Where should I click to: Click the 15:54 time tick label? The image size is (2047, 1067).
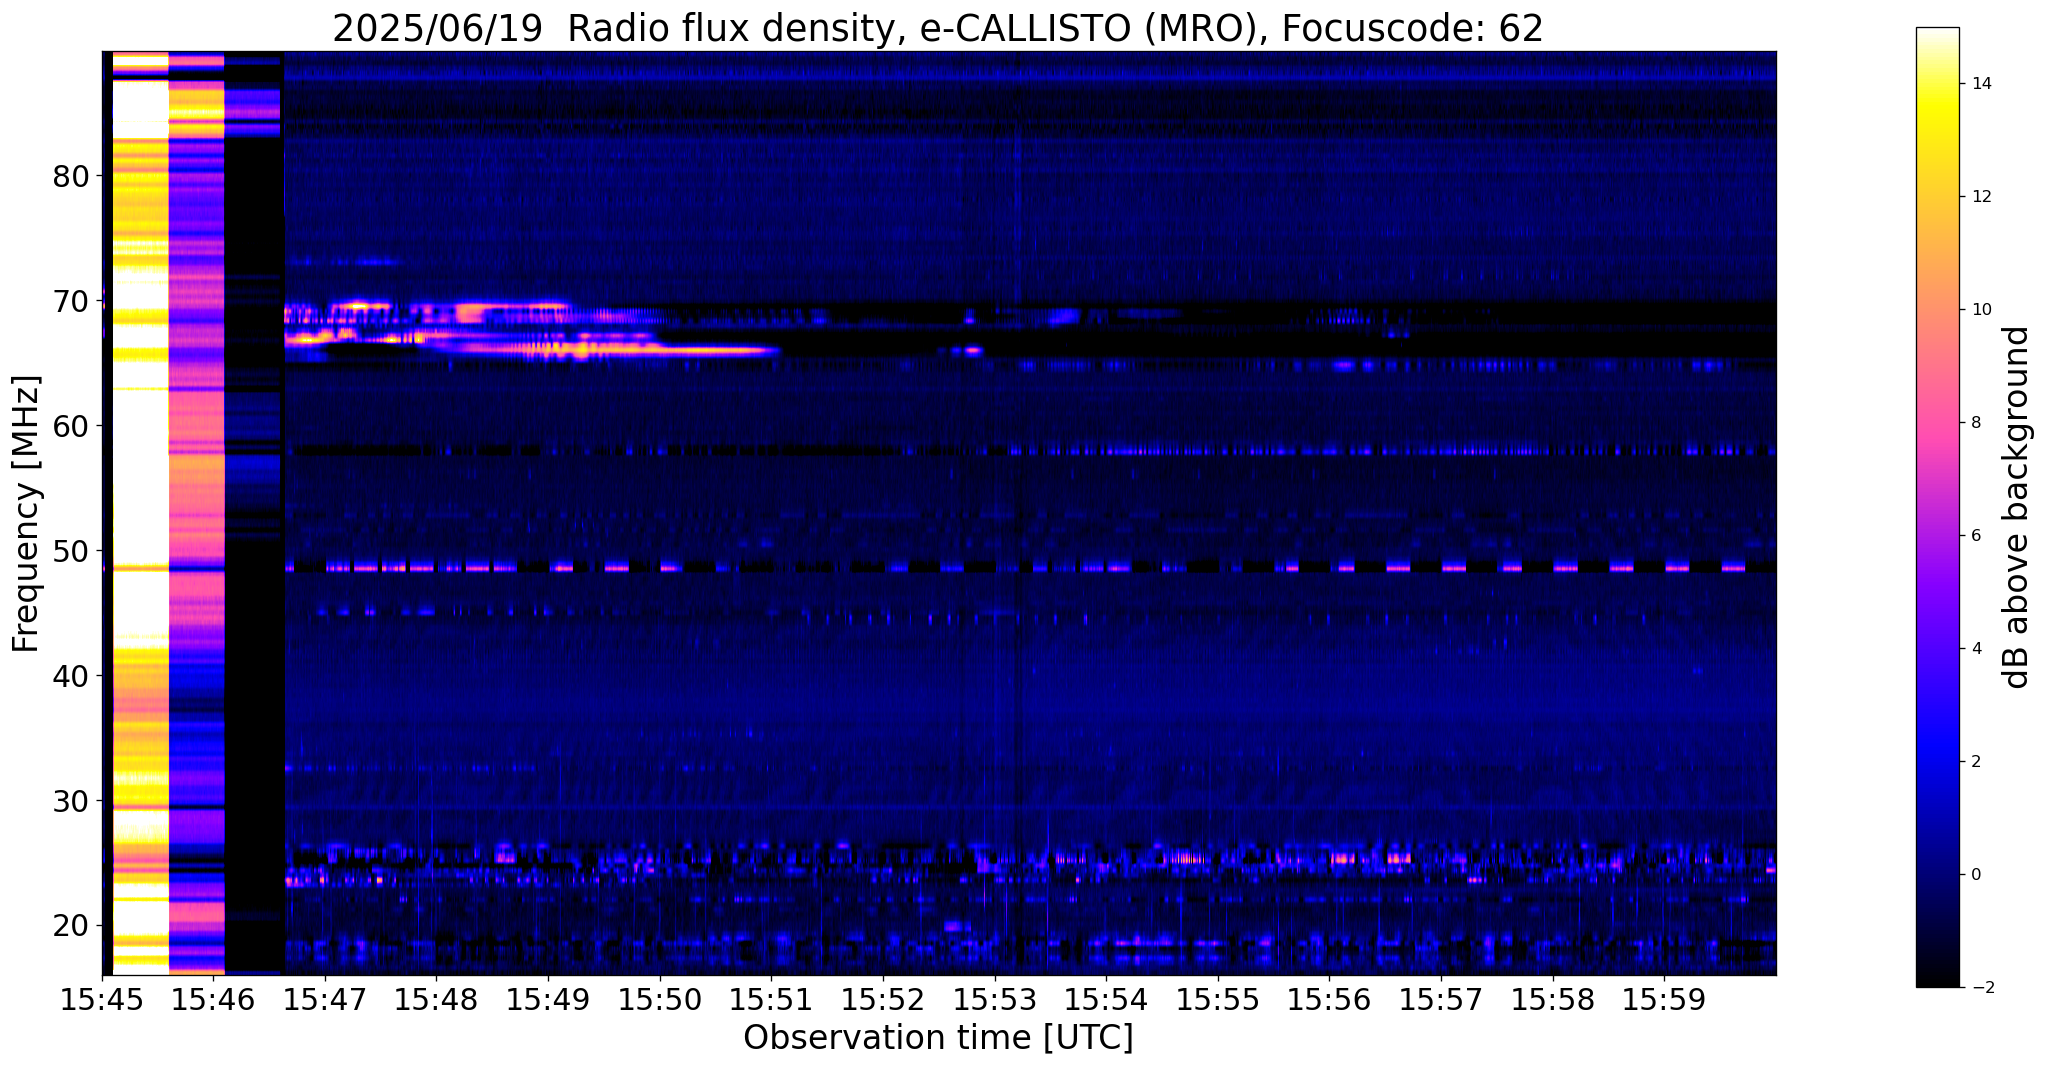(x=1106, y=999)
